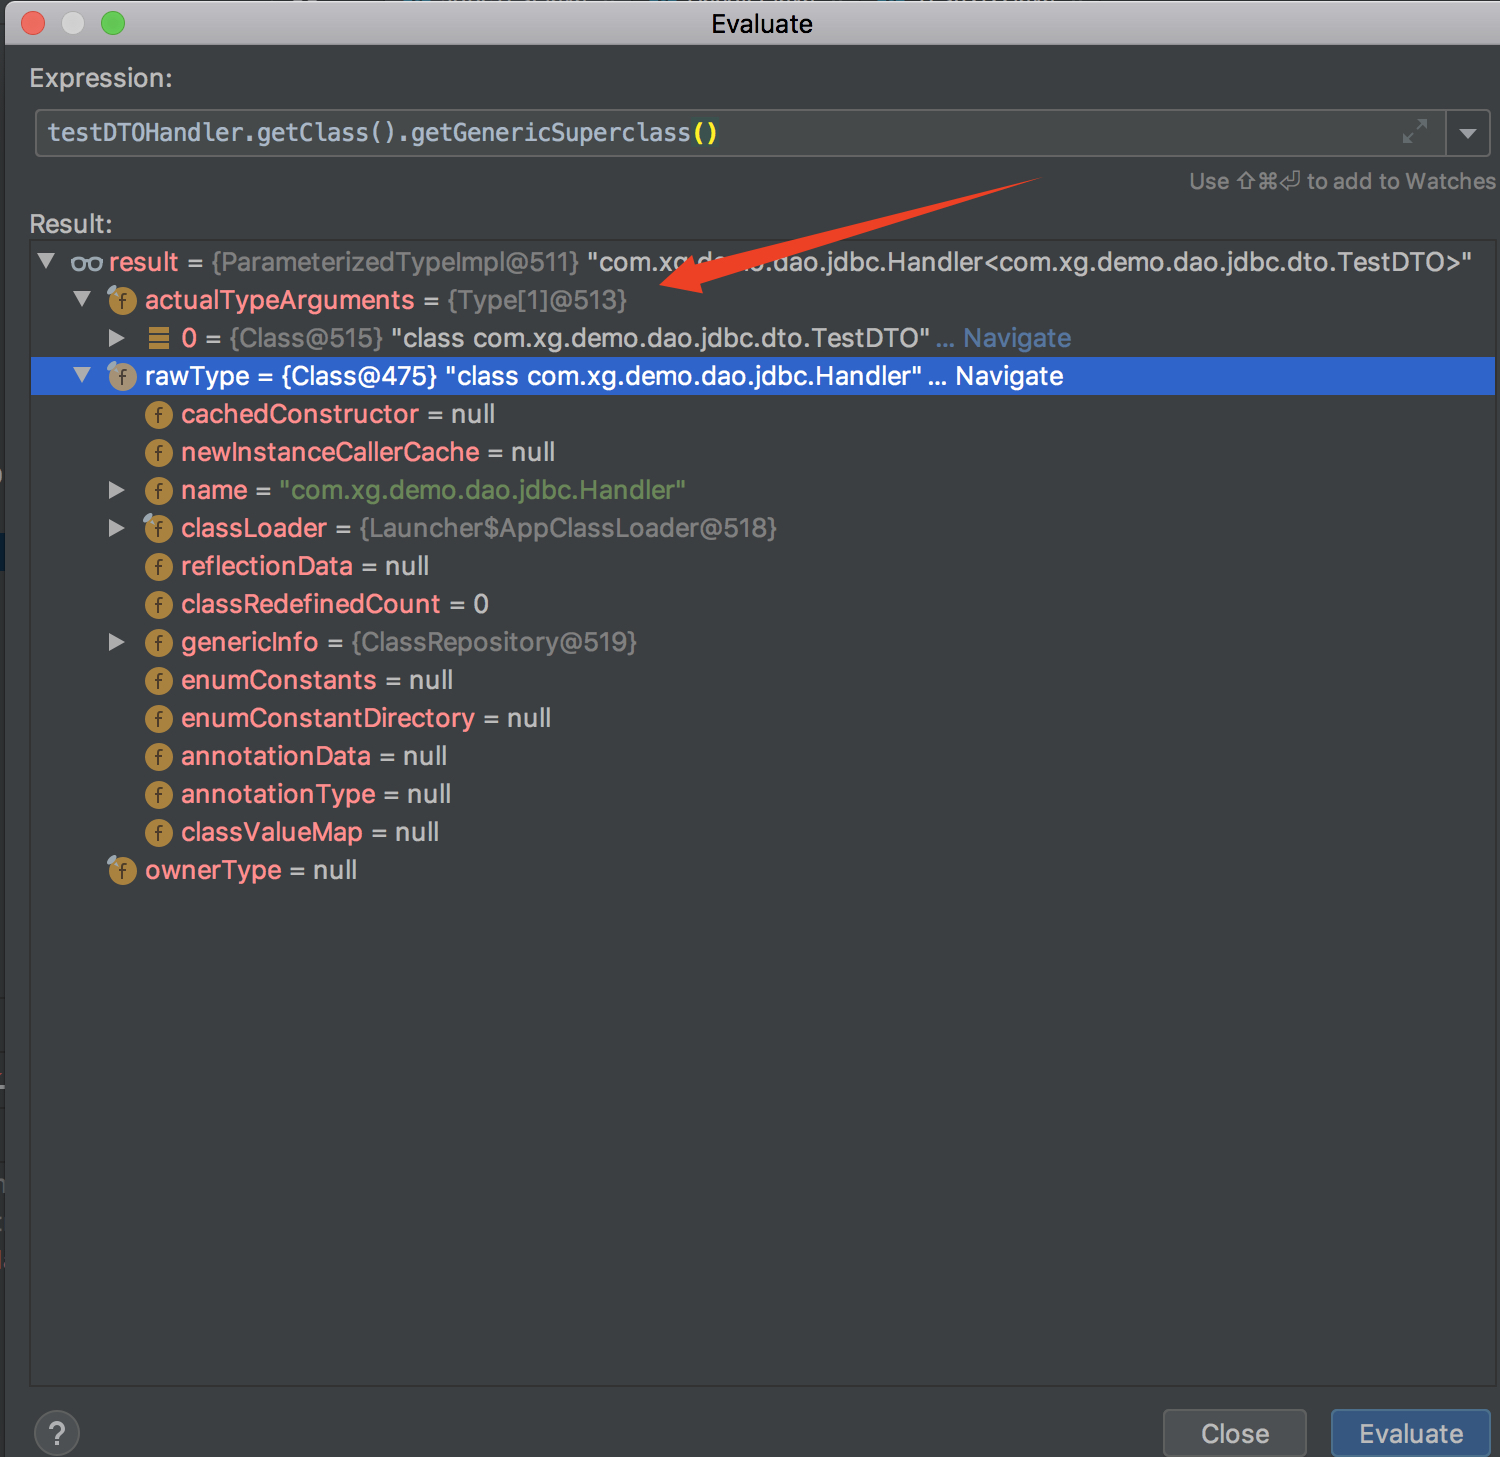This screenshot has width=1500, height=1457.
Task: Click the window zoom (green) button
Action: [x=113, y=23]
